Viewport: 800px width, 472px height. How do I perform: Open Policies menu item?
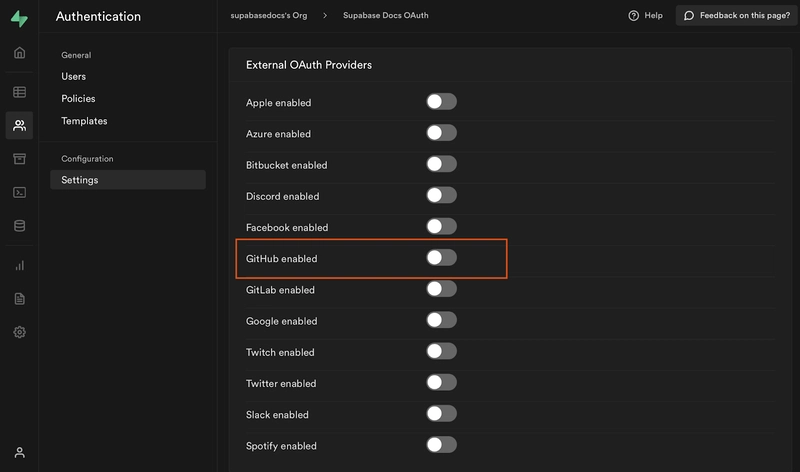pos(78,98)
